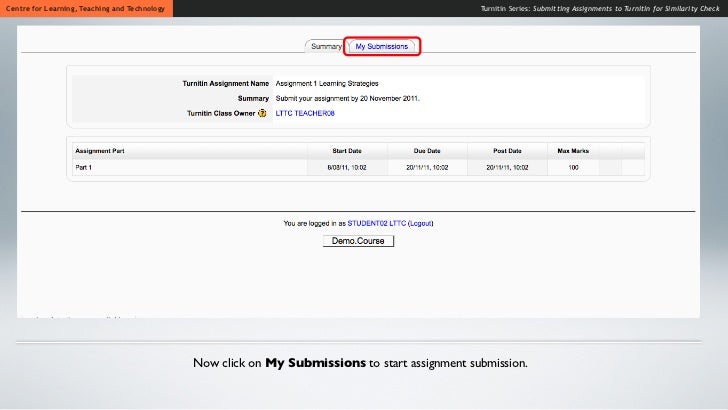This screenshot has height=410, width=728.
Task: Click the Post Date column header
Action: (x=507, y=151)
